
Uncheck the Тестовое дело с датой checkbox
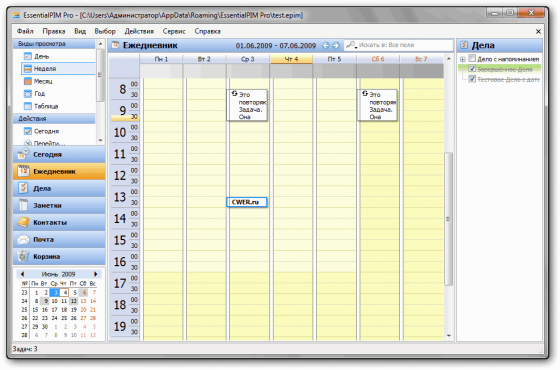472,79
